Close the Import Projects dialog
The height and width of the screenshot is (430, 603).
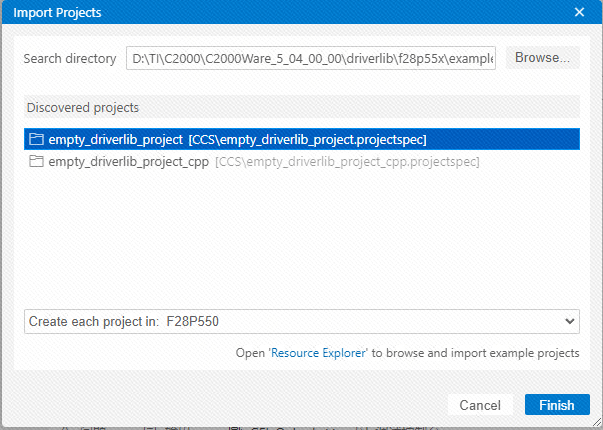tap(579, 12)
